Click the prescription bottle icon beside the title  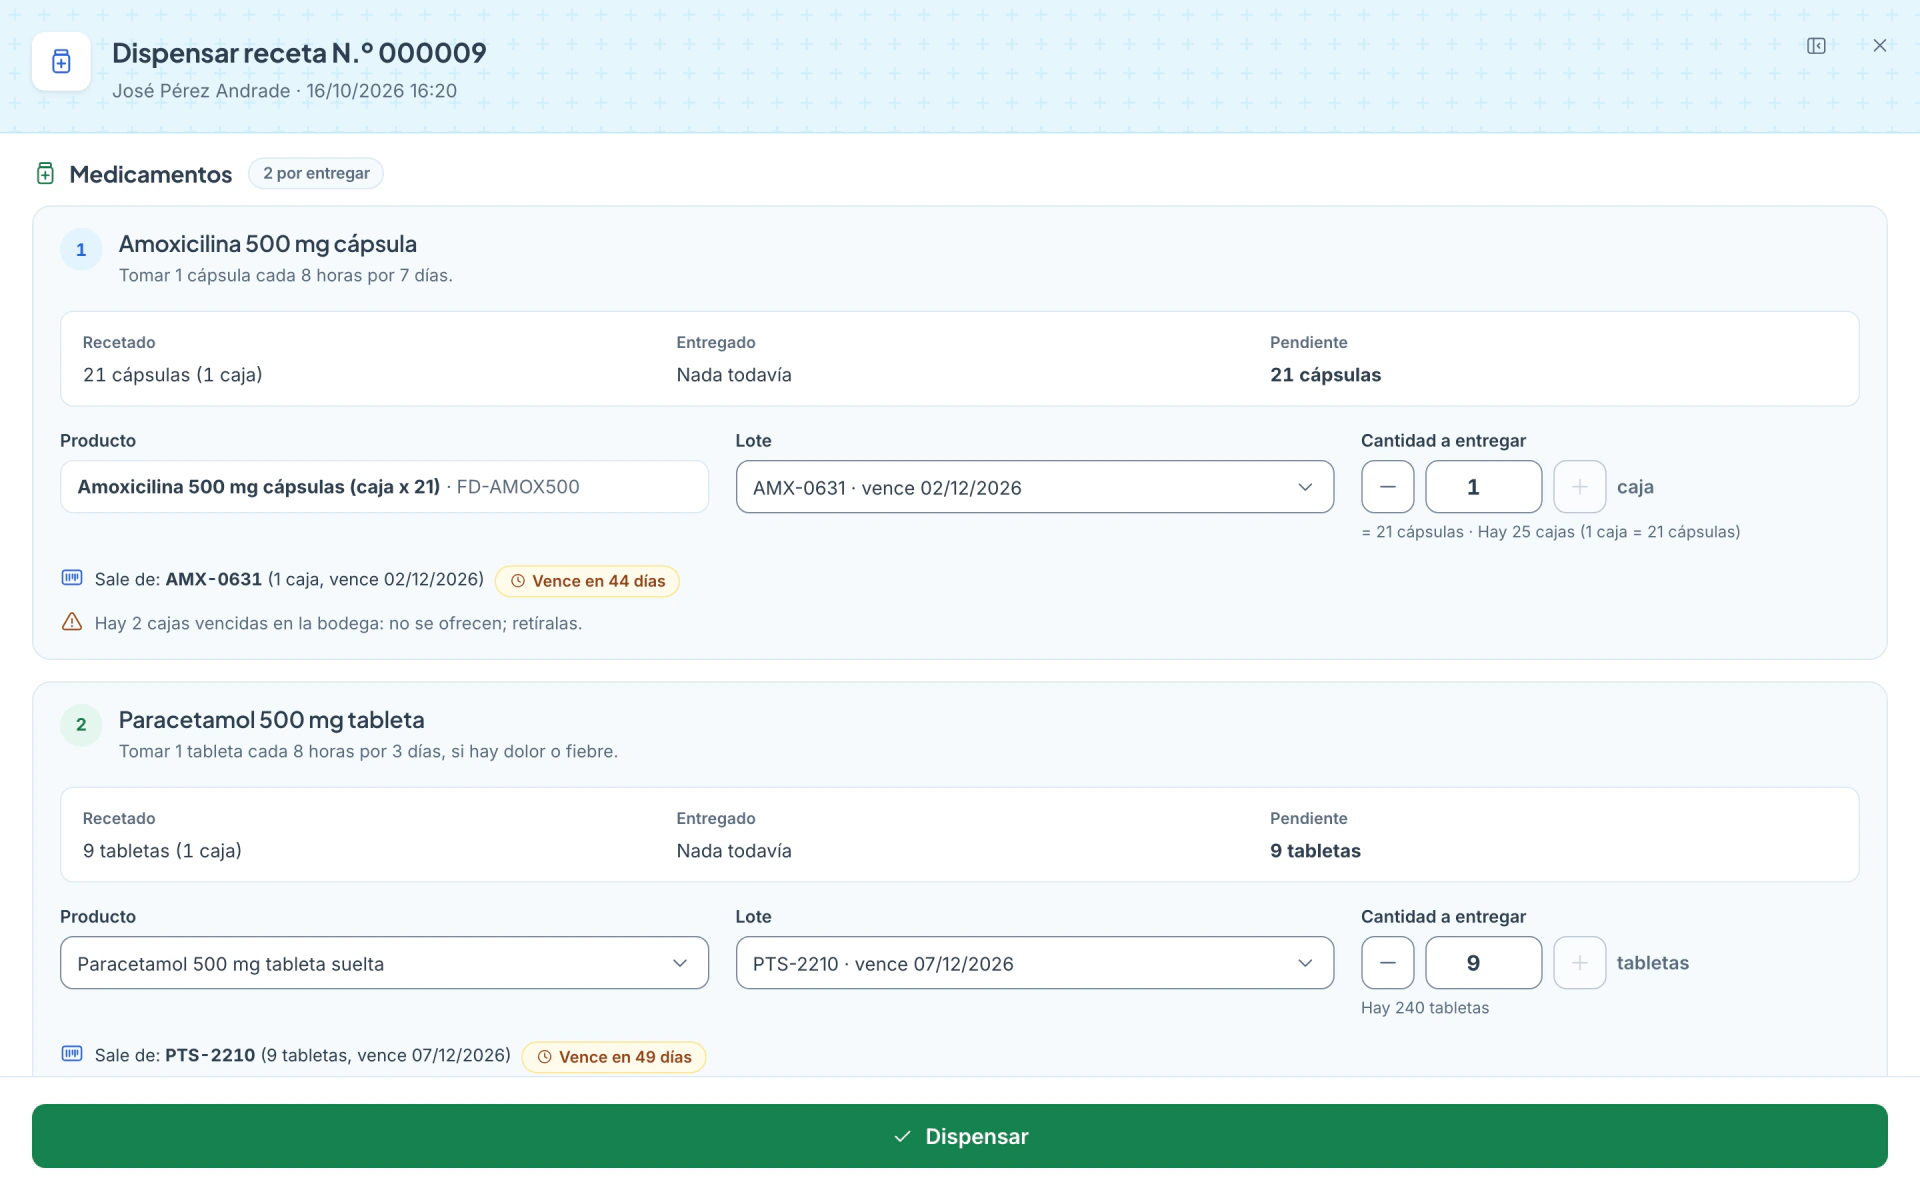61,61
